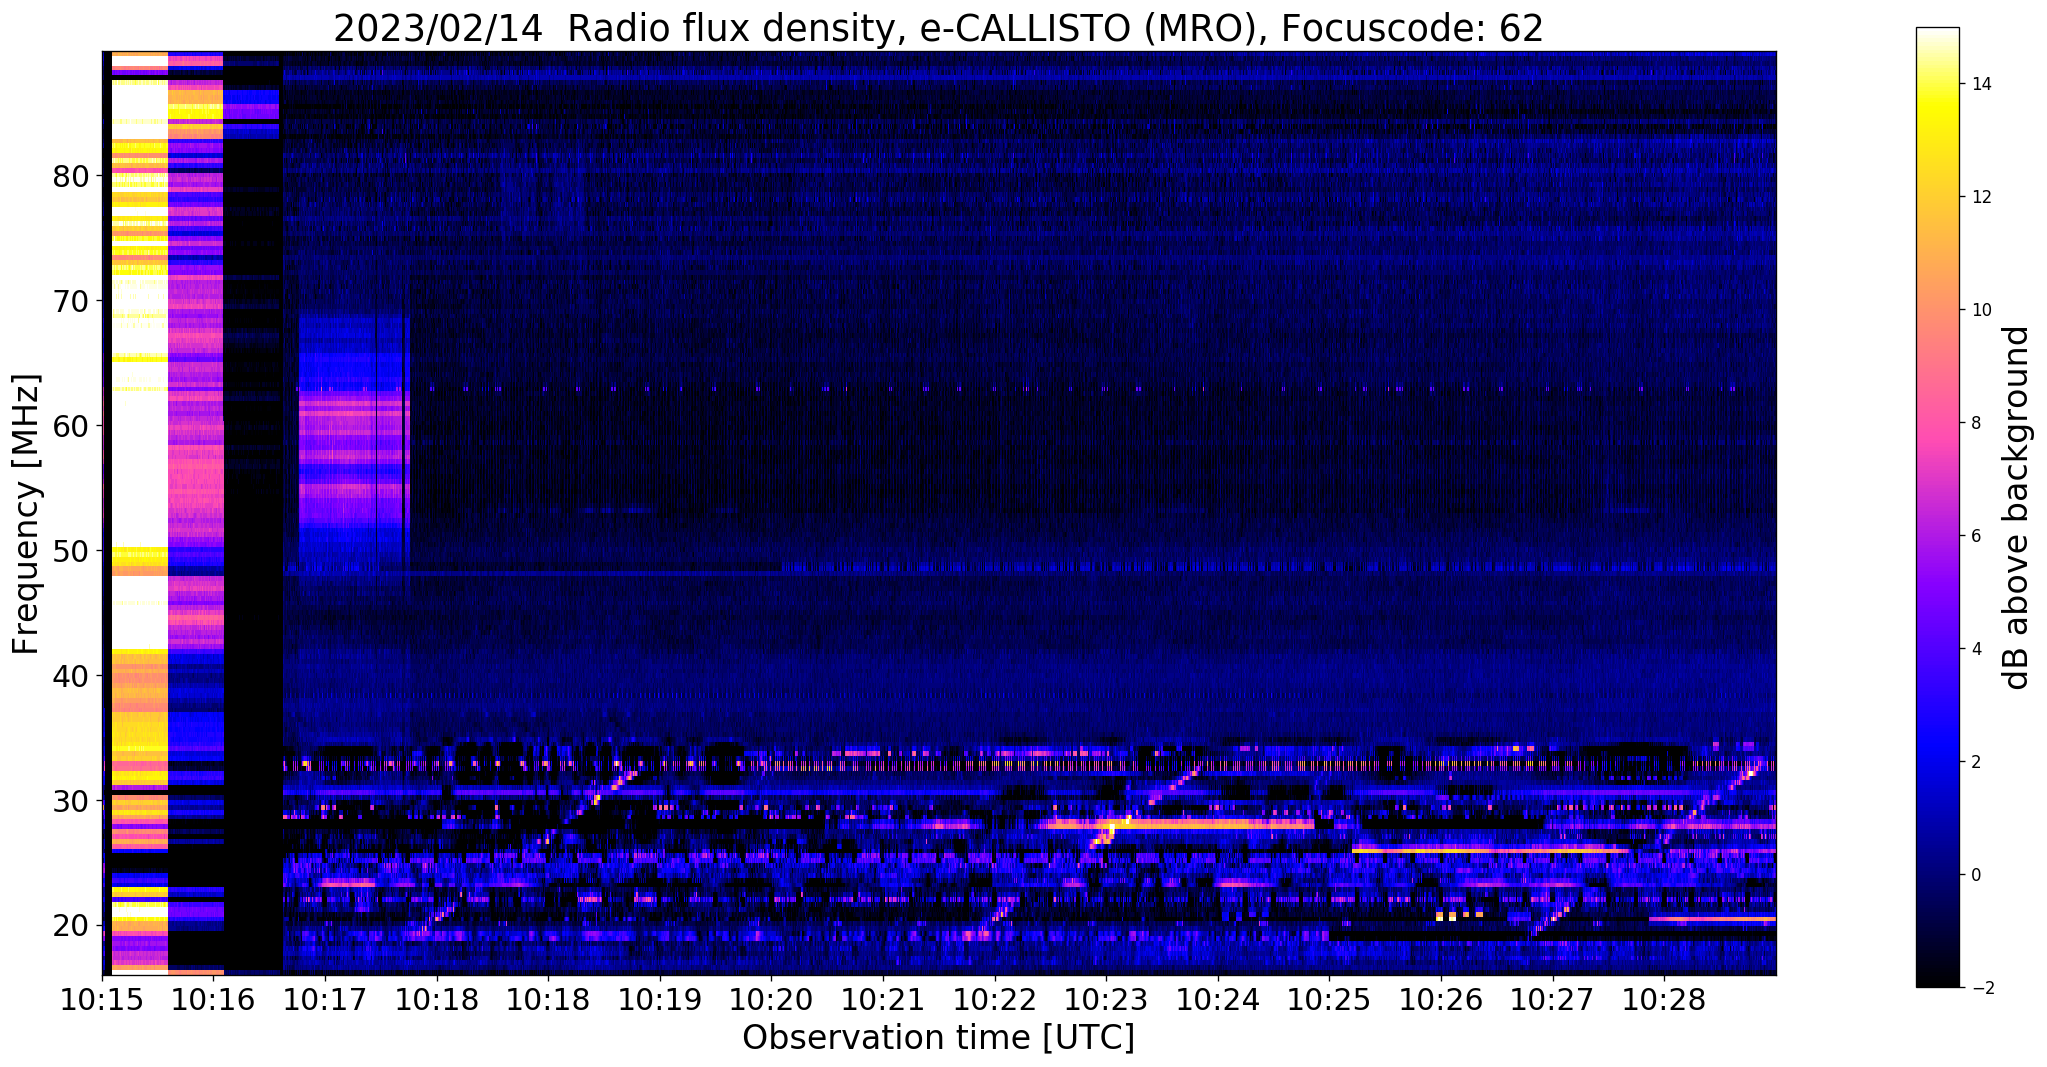The height and width of the screenshot is (1067, 2047).
Task: Click the 10:25 time tick label
Action: click(x=1329, y=1000)
